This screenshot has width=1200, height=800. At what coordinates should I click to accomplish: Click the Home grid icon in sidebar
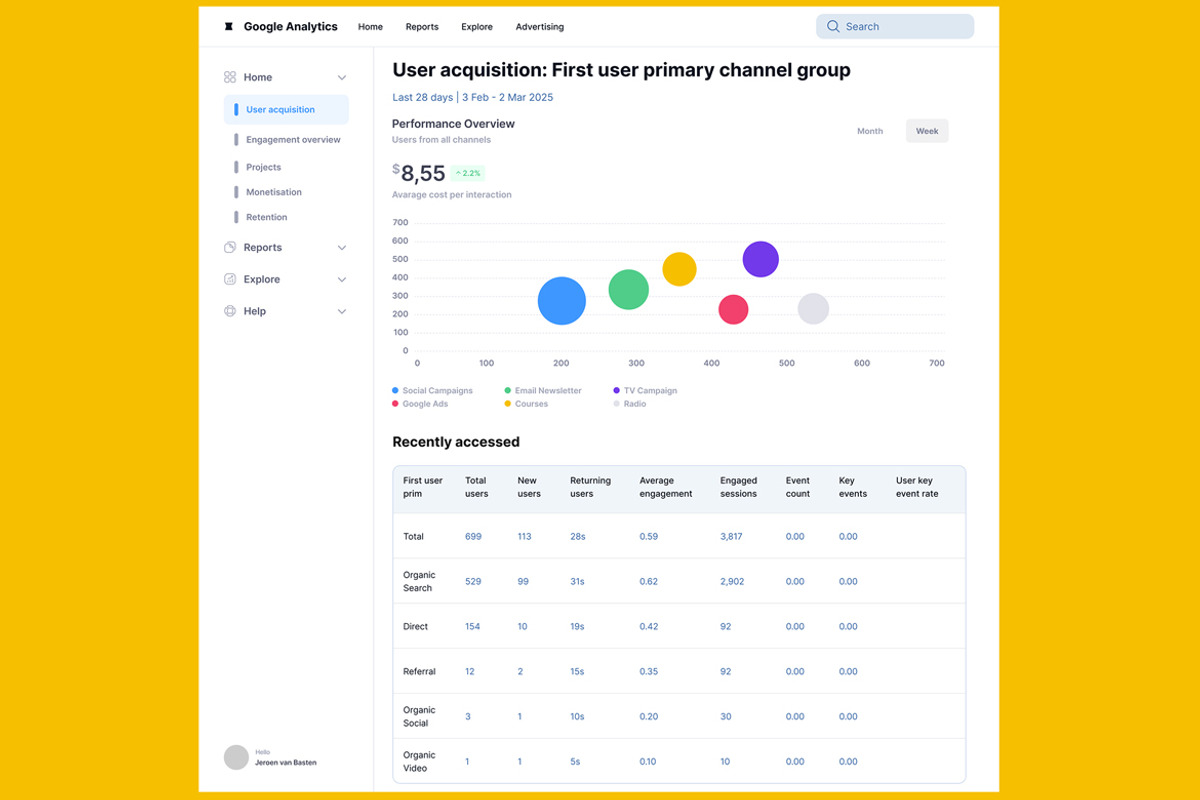(230, 77)
